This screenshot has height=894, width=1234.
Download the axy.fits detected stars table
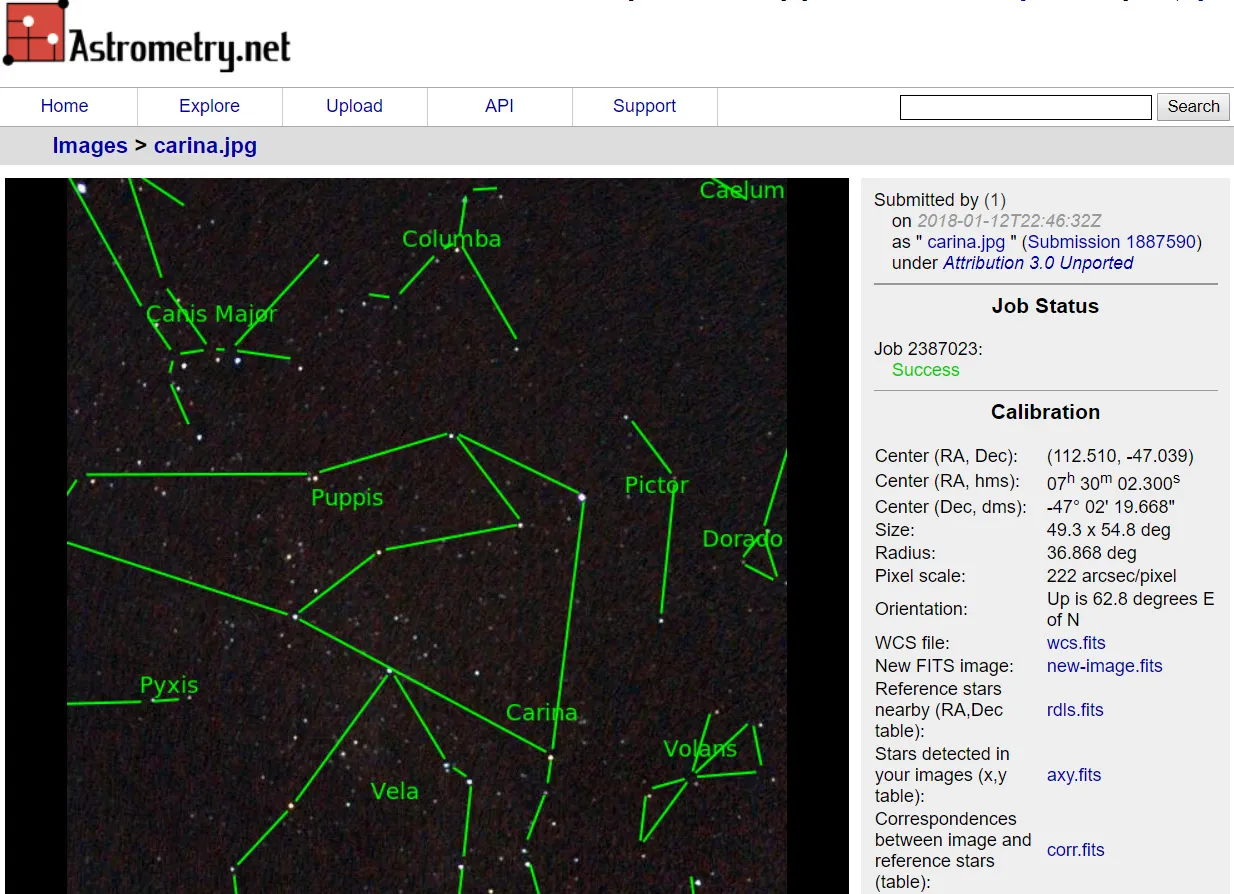coord(1074,775)
